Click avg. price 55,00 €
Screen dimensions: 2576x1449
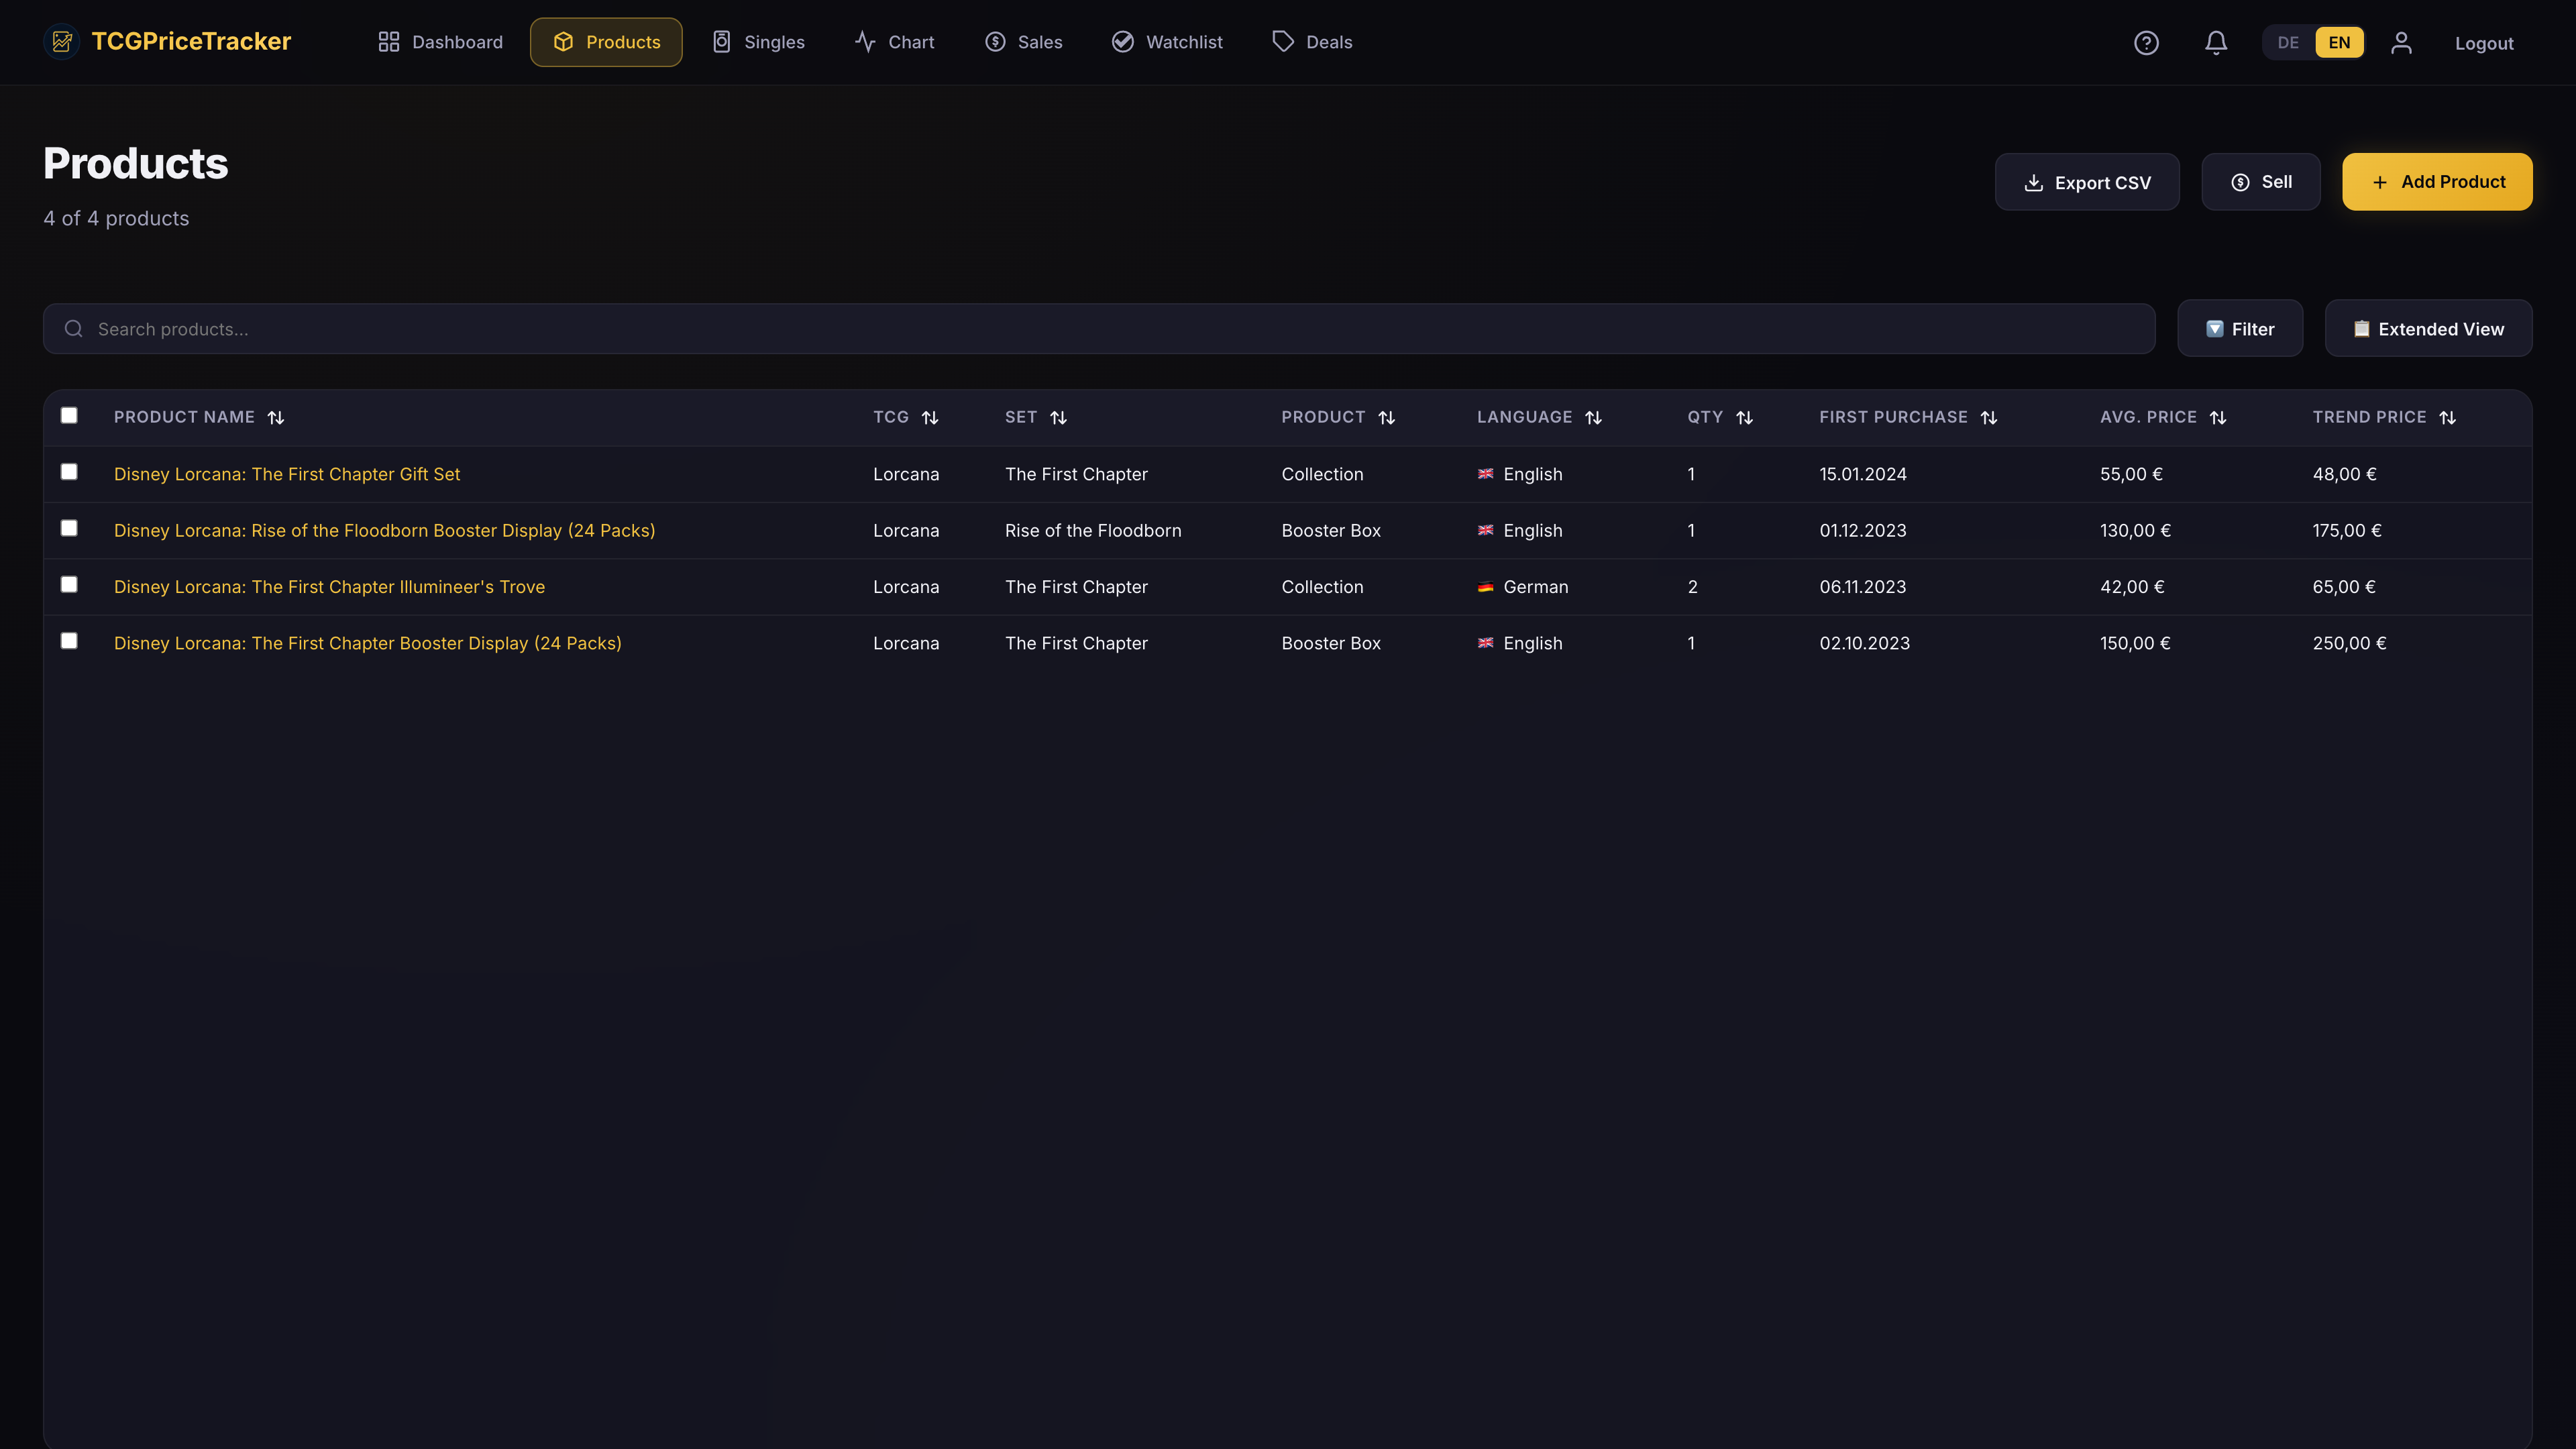(2131, 474)
